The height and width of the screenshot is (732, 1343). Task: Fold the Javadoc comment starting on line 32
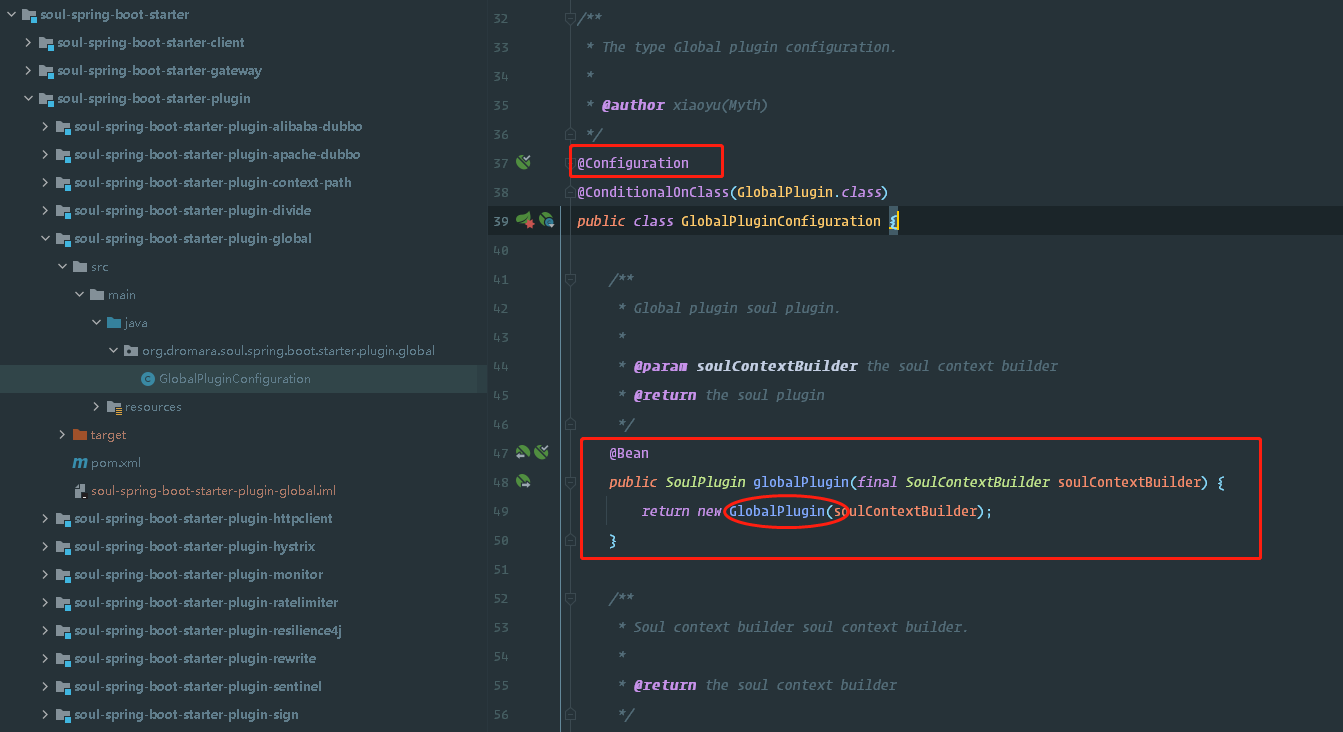click(x=570, y=18)
